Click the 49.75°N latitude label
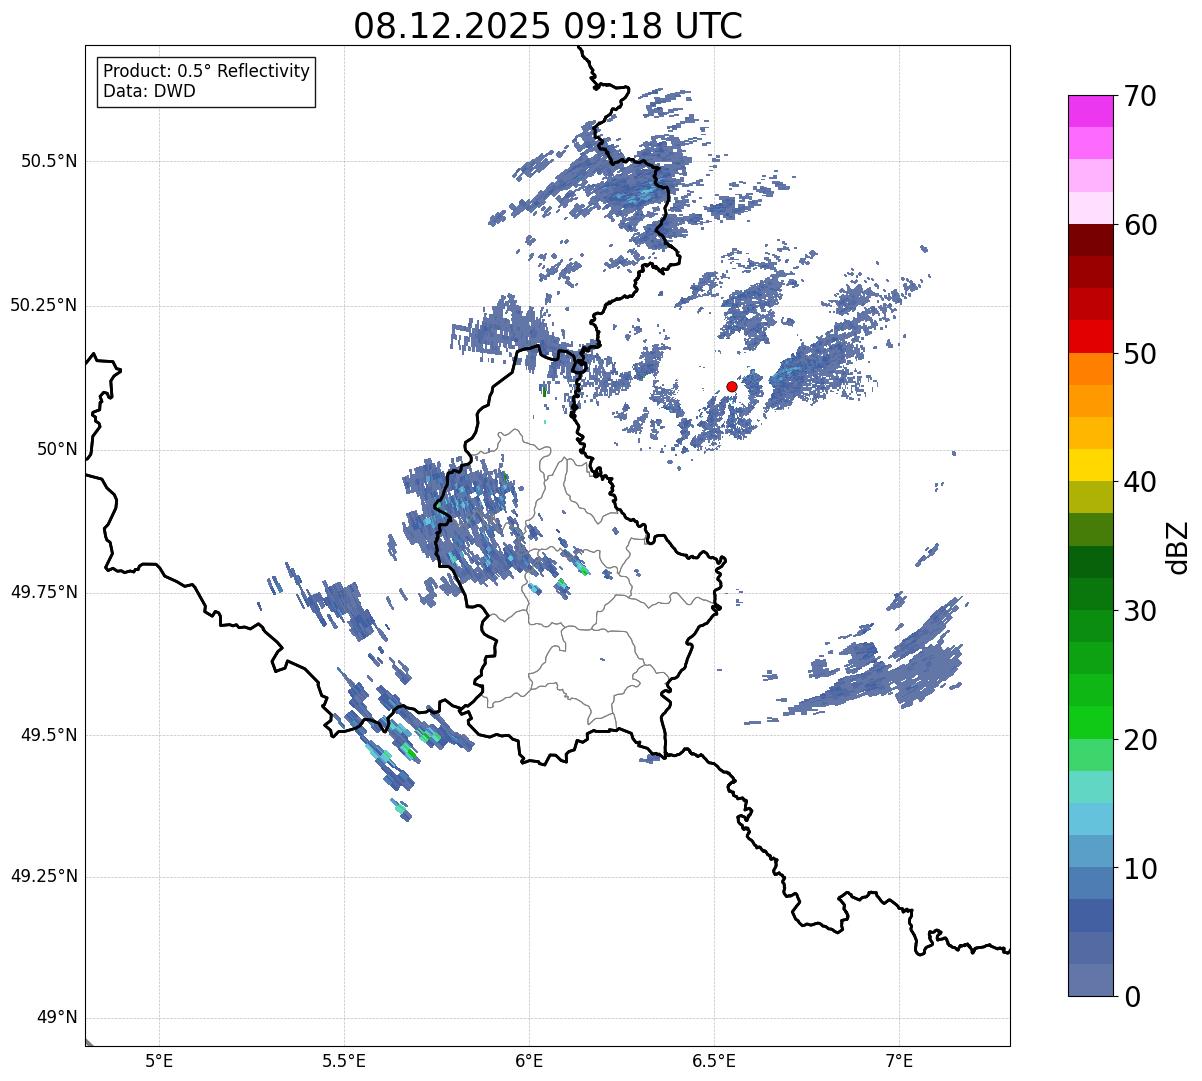The width and height of the screenshot is (1202, 1081). [44, 592]
